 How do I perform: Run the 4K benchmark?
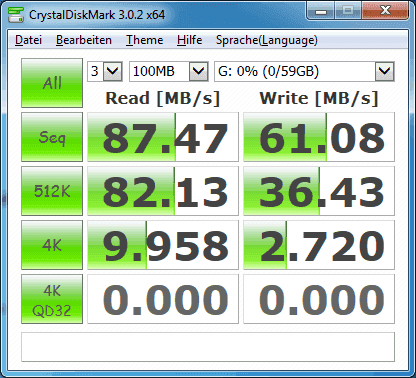[52, 245]
